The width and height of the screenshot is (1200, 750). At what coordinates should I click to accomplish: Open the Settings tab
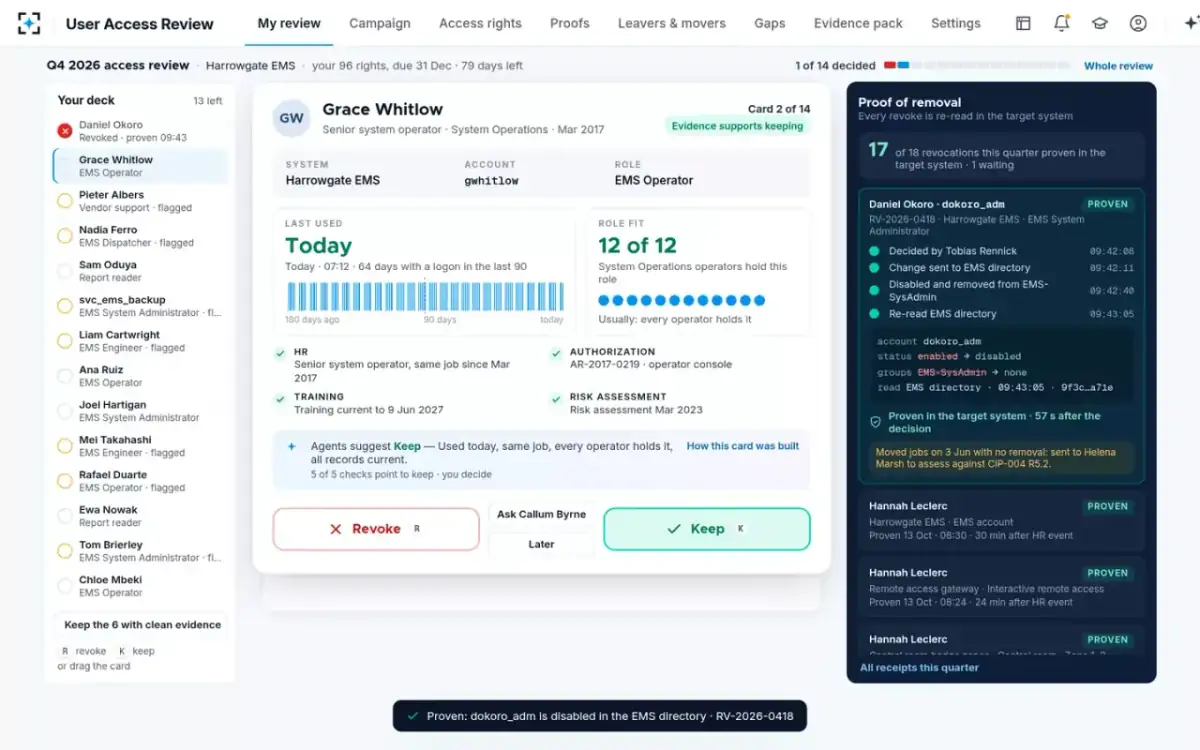[x=956, y=23]
